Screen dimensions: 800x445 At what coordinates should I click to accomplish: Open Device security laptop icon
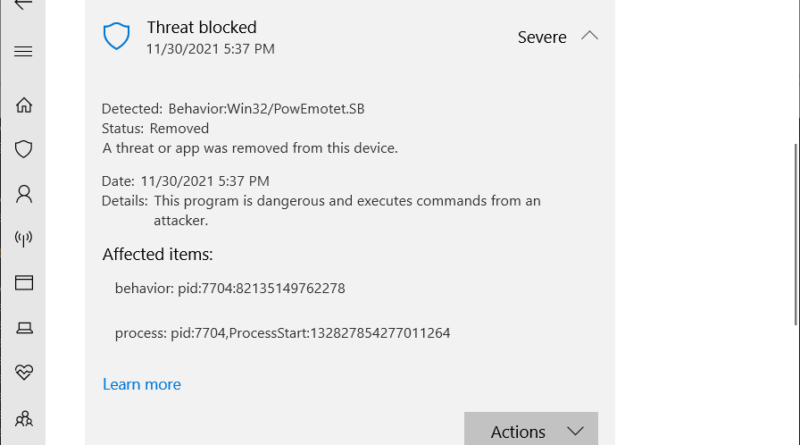(24, 328)
